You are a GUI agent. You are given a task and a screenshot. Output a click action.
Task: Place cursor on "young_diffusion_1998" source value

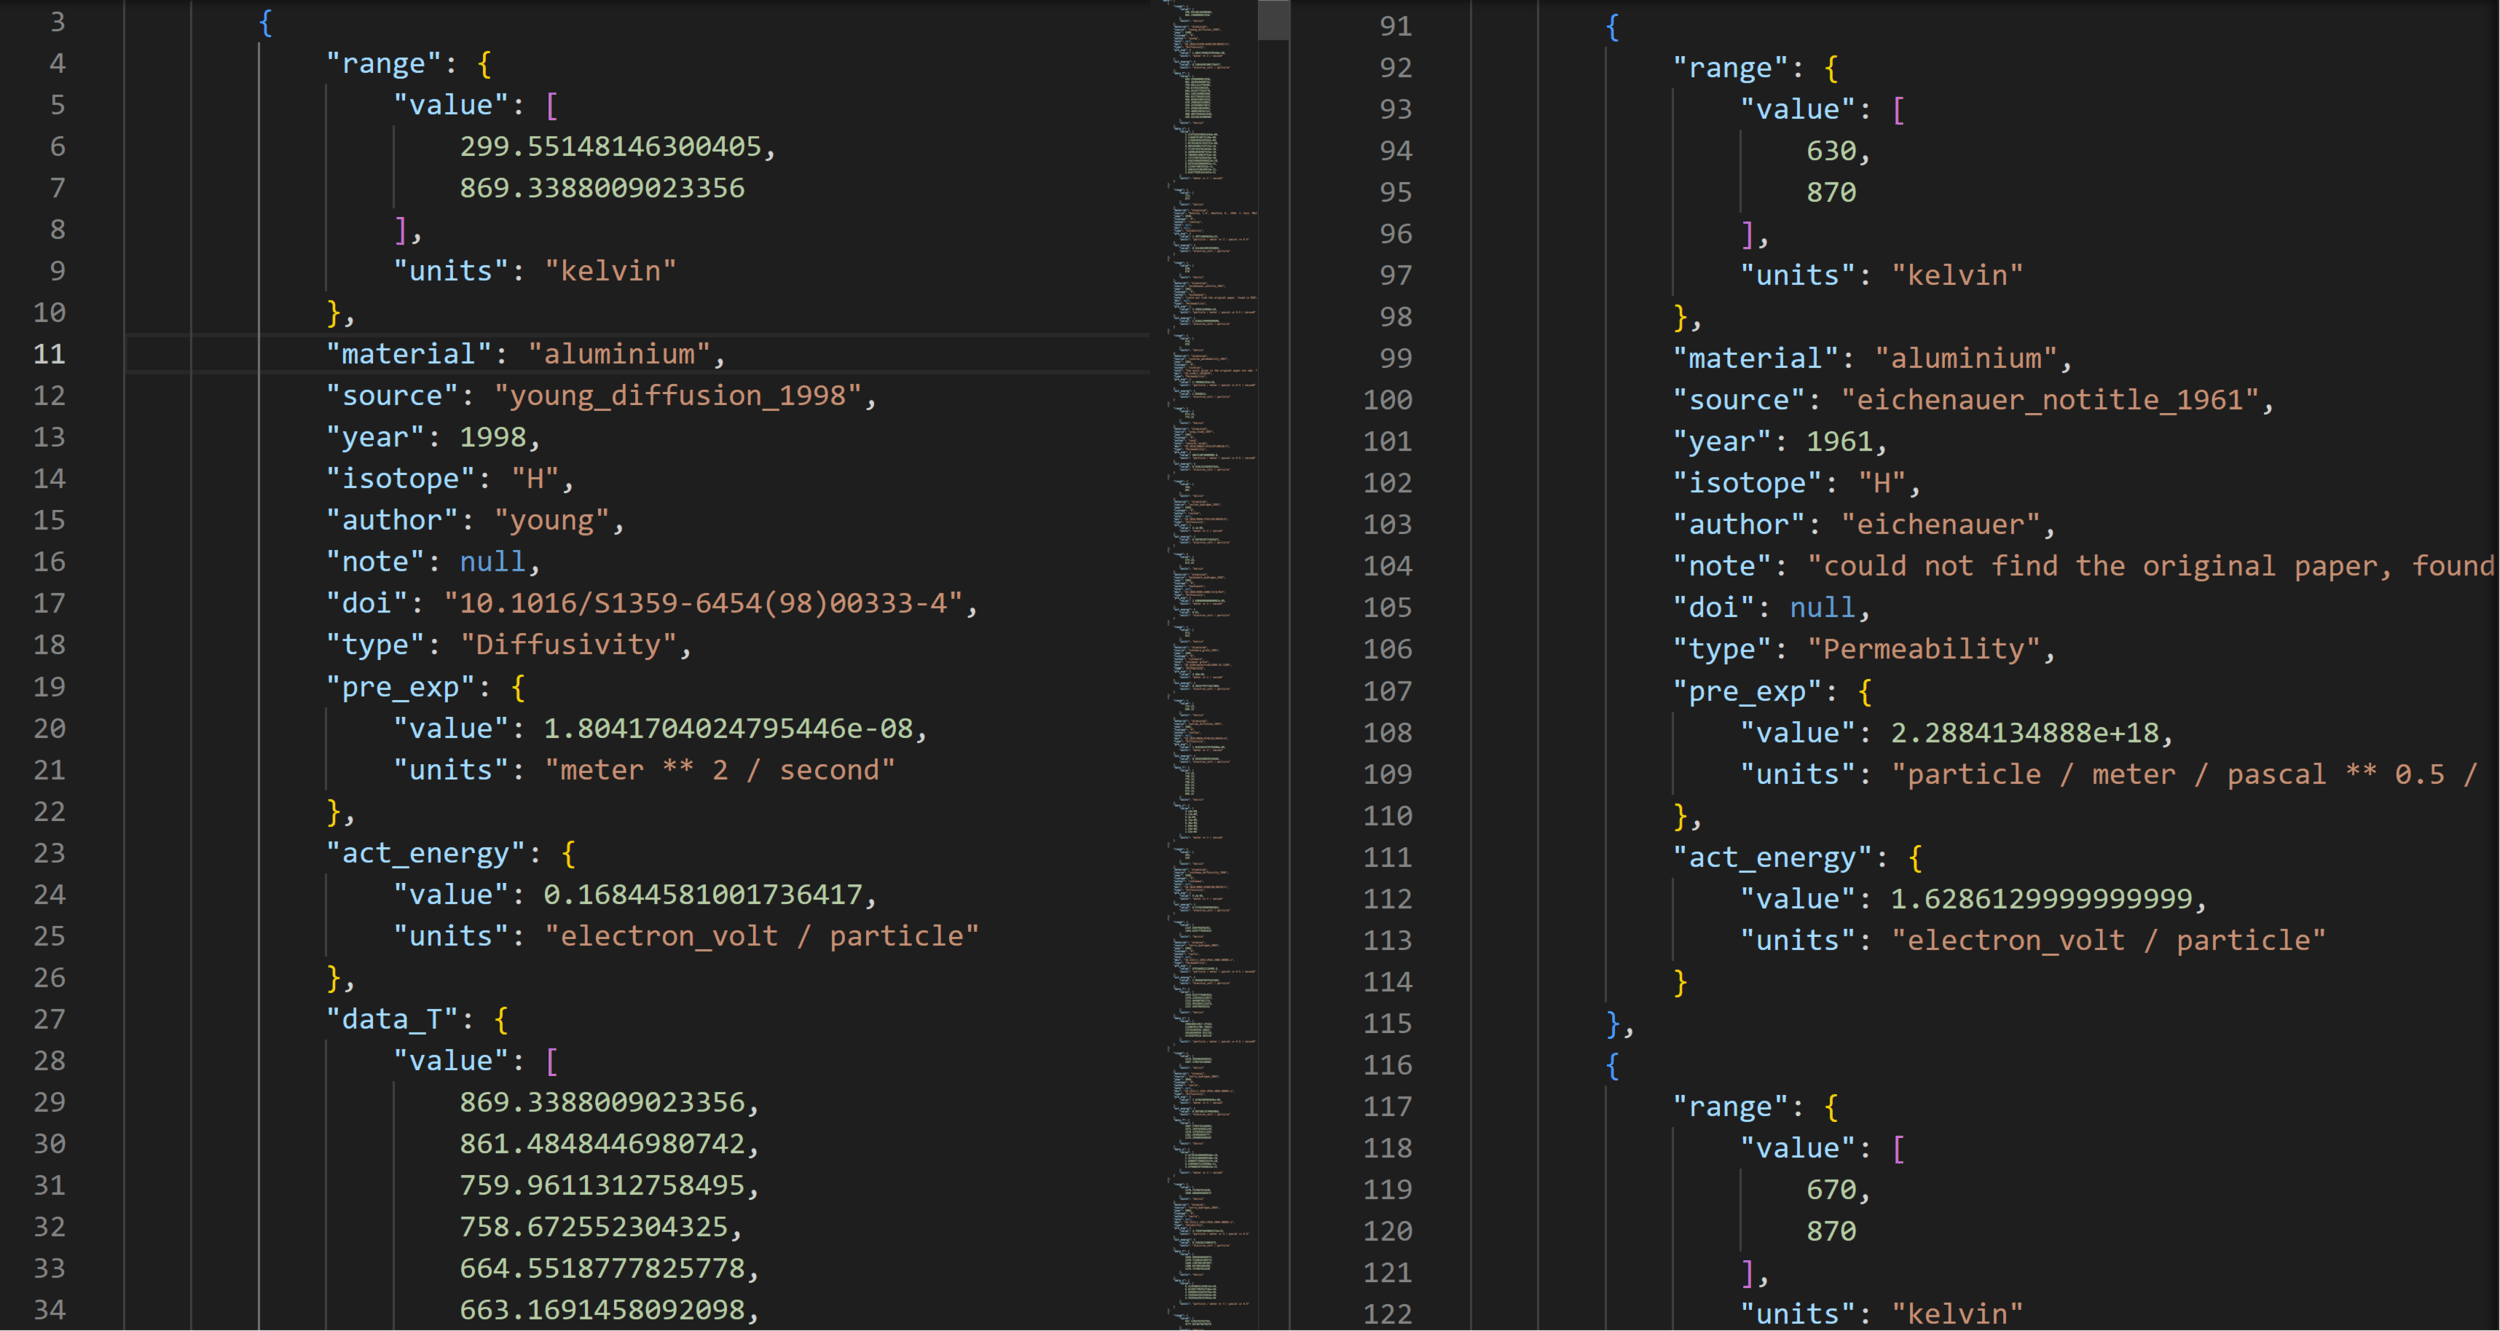pos(678,396)
